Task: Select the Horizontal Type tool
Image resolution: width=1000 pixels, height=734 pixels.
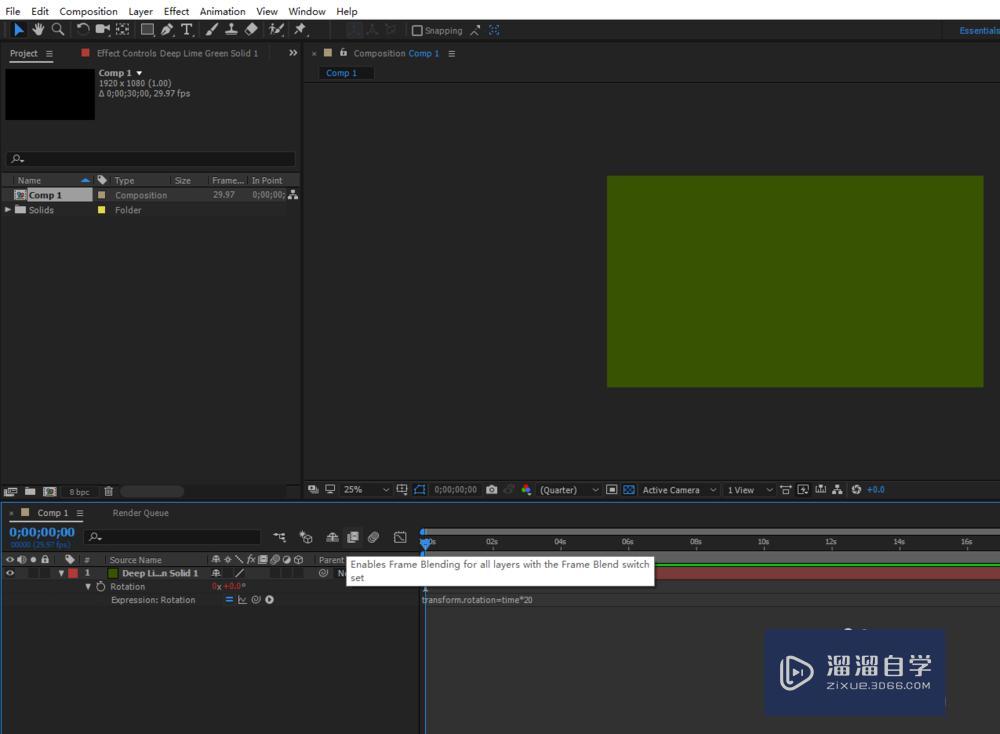Action: coord(187,29)
